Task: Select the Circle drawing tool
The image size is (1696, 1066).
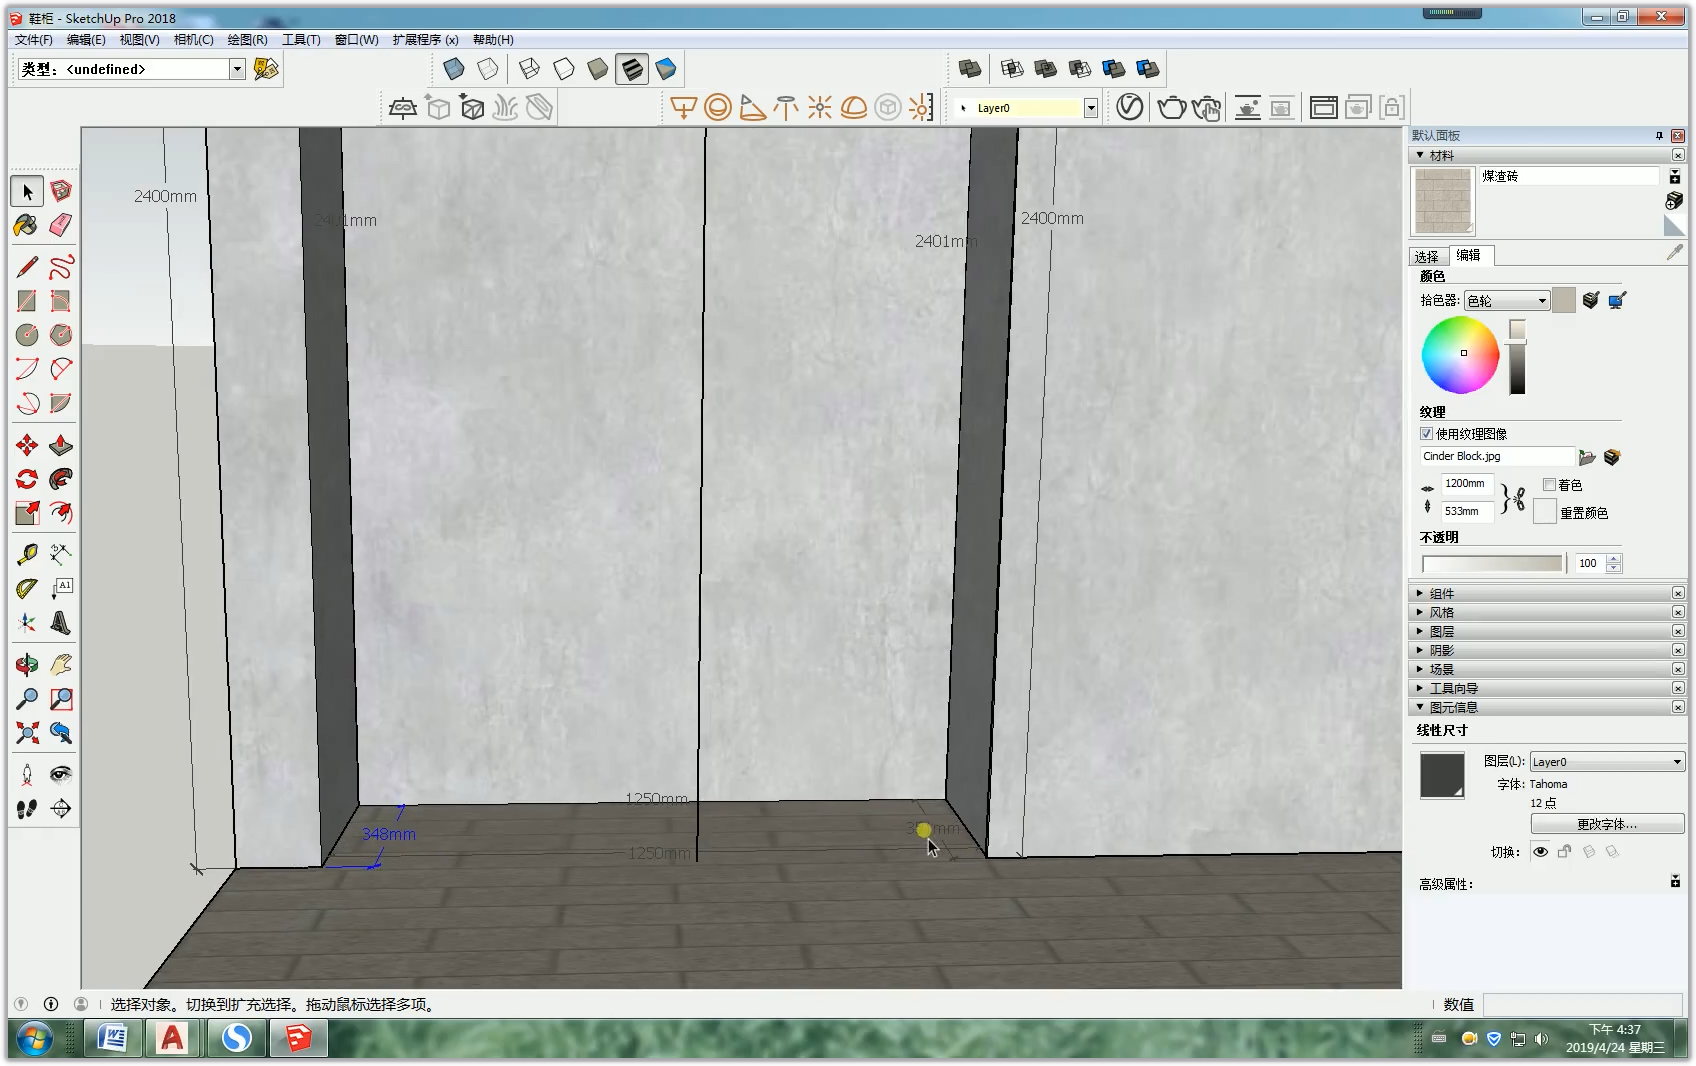Action: (x=27, y=335)
